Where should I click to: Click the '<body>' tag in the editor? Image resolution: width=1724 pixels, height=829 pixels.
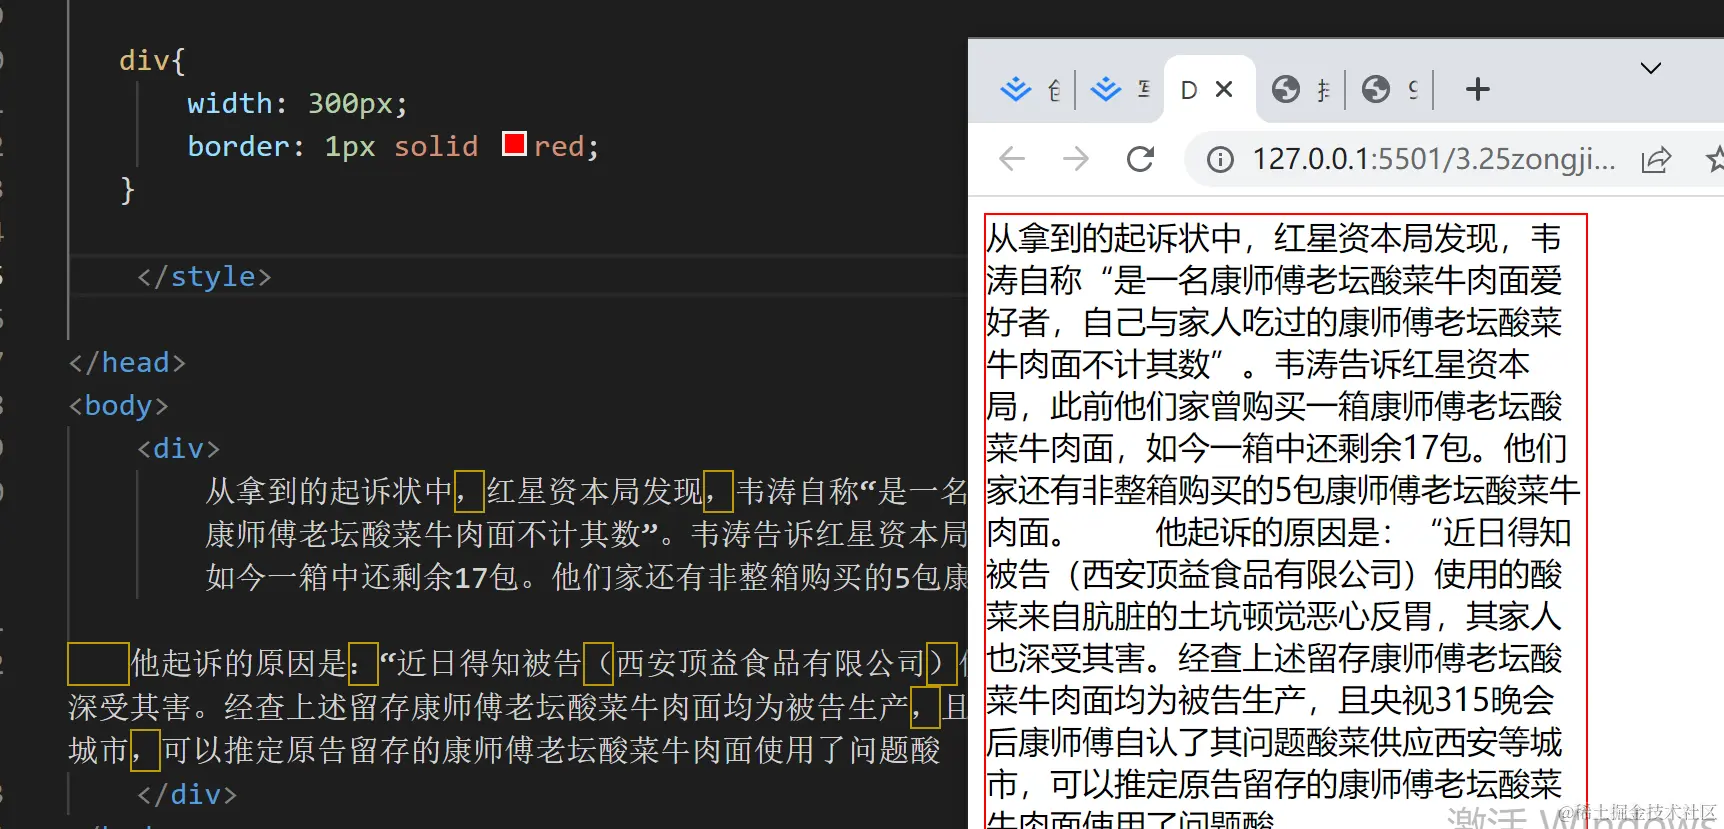(118, 405)
